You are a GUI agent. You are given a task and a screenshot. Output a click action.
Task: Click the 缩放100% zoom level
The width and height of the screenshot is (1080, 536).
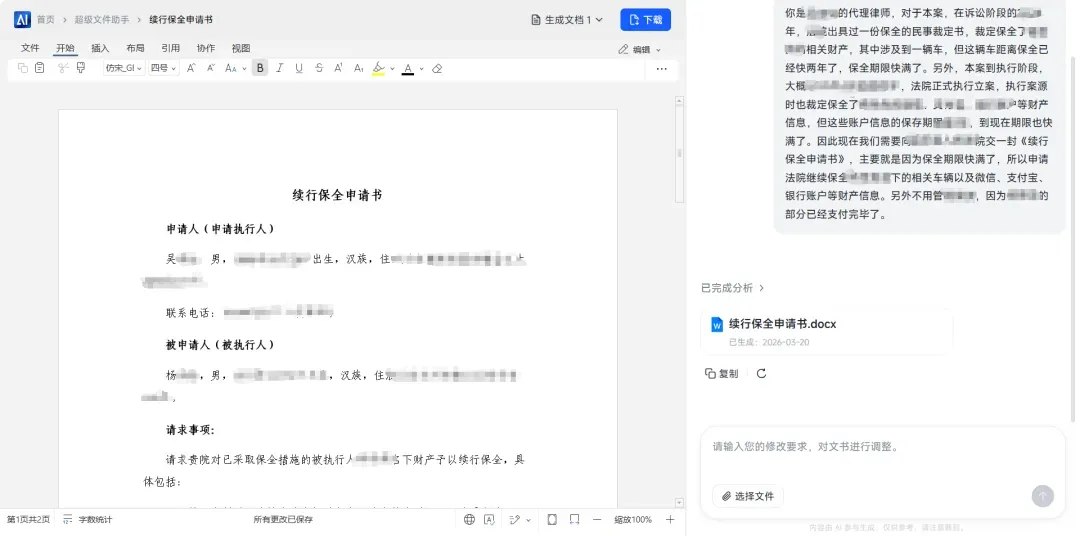pos(633,519)
